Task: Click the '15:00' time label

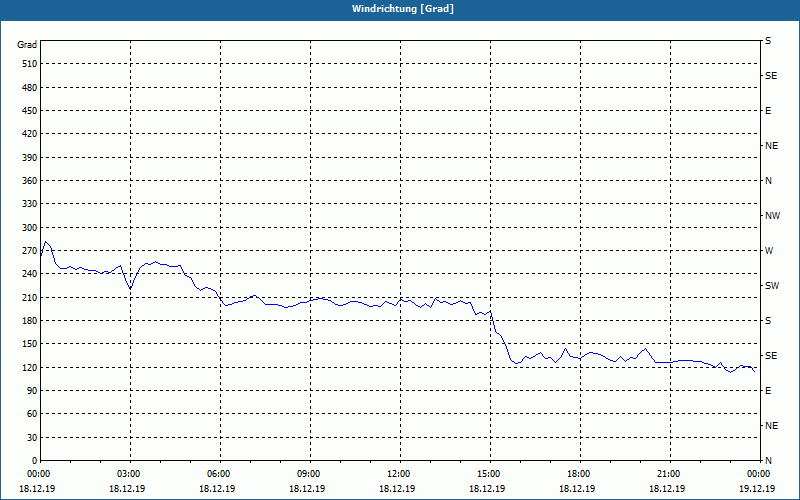Action: pyautogui.click(x=490, y=474)
